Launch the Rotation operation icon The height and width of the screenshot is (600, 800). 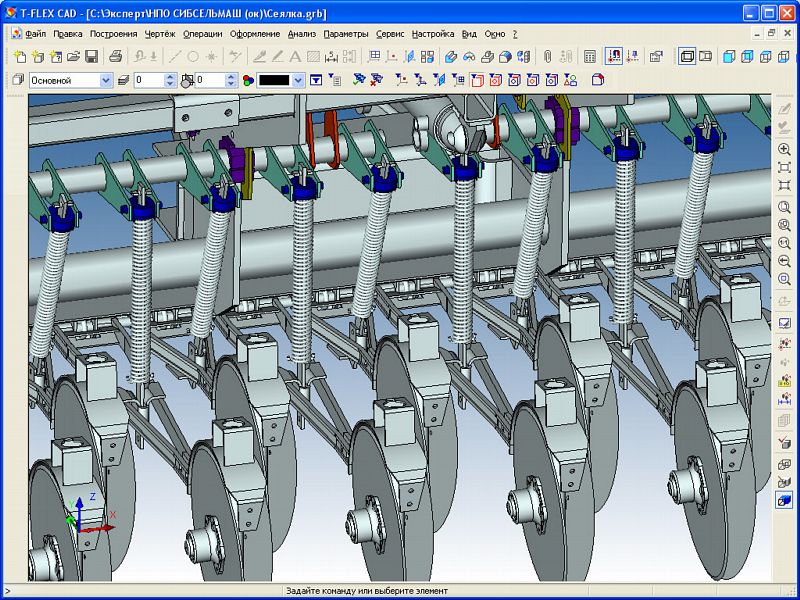click(469, 56)
